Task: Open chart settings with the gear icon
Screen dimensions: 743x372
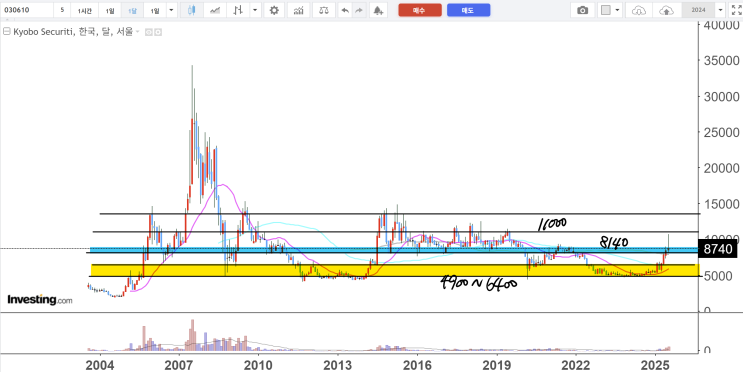Action: pyautogui.click(x=274, y=10)
